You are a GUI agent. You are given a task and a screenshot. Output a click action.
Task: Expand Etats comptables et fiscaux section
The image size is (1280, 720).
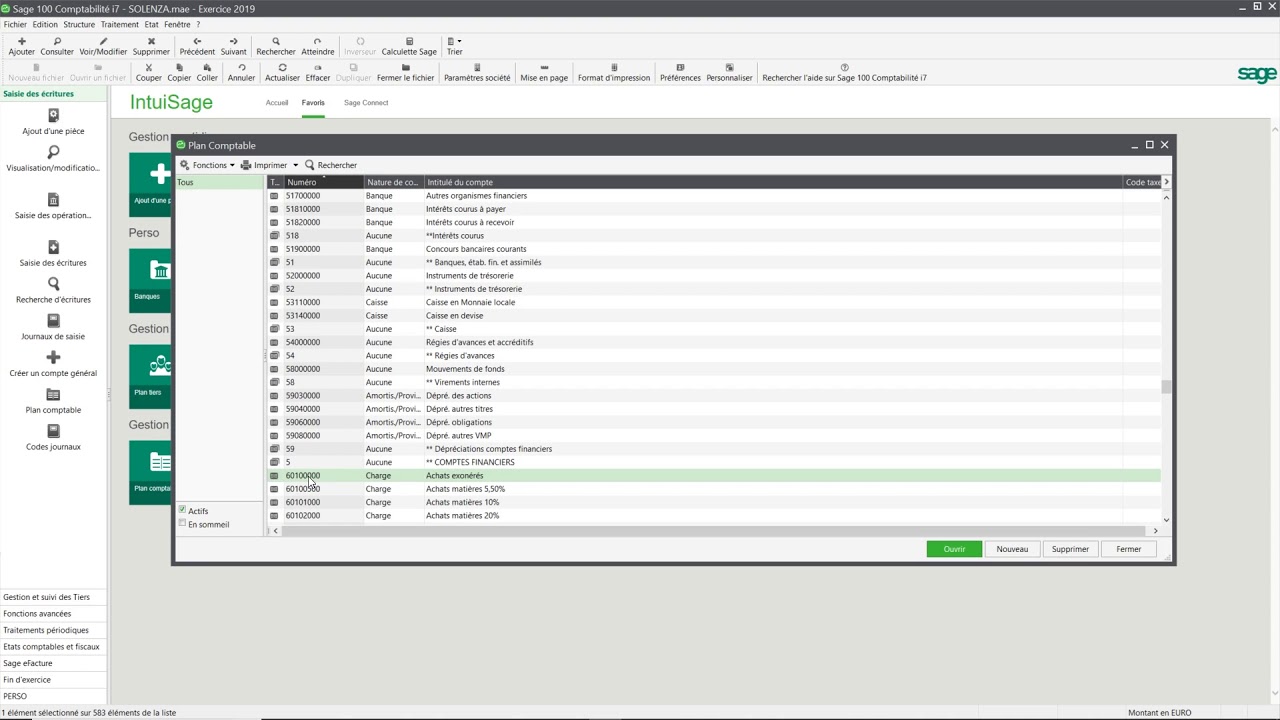pos(51,646)
